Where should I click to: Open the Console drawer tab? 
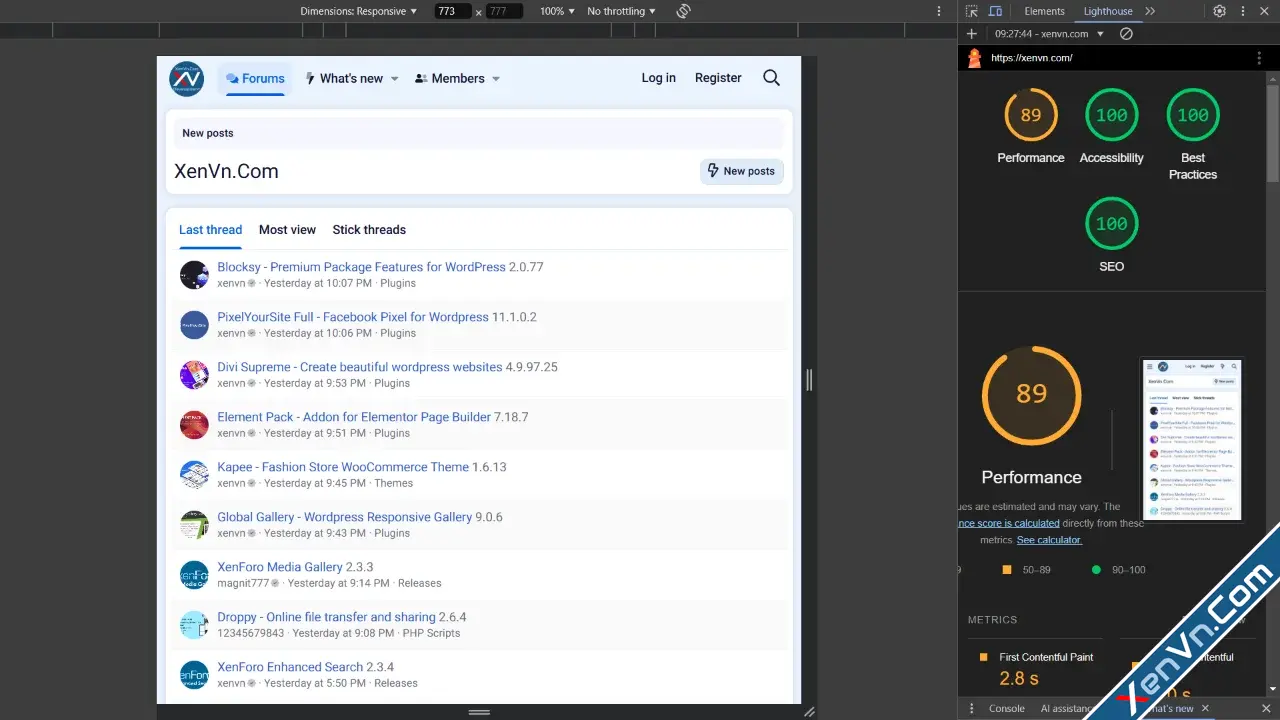(x=1006, y=708)
